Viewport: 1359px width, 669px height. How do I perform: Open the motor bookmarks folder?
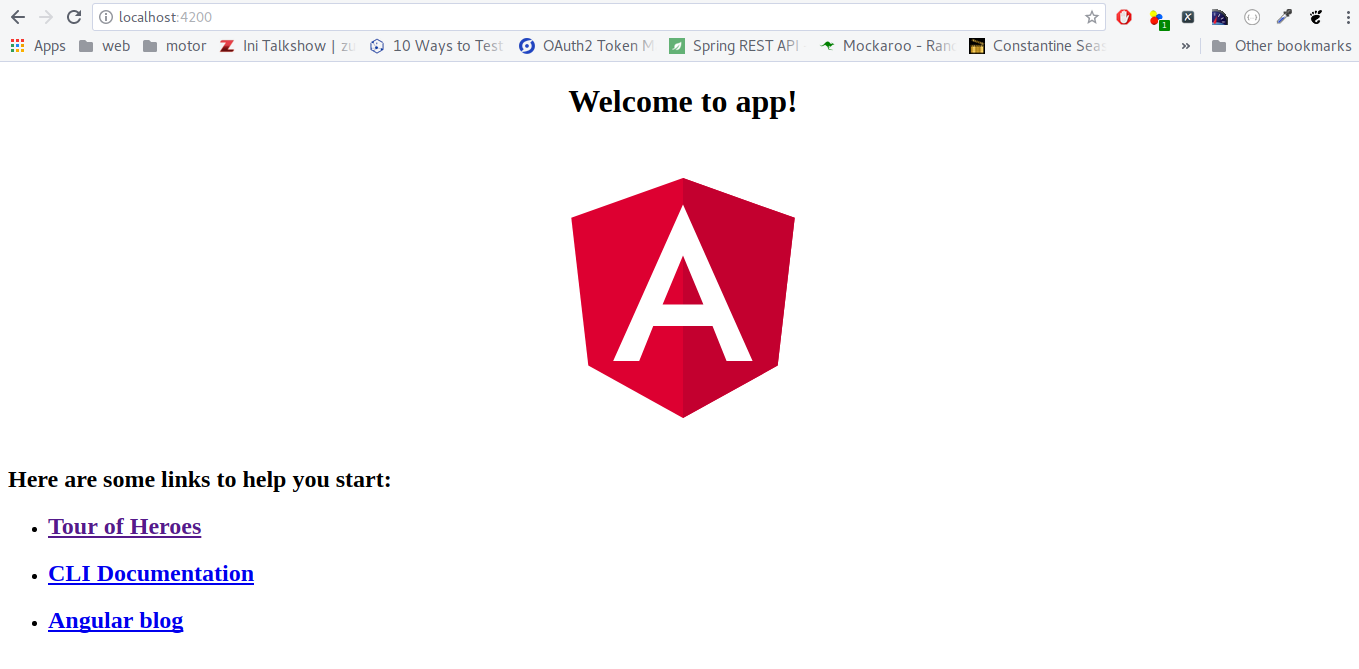[174, 46]
